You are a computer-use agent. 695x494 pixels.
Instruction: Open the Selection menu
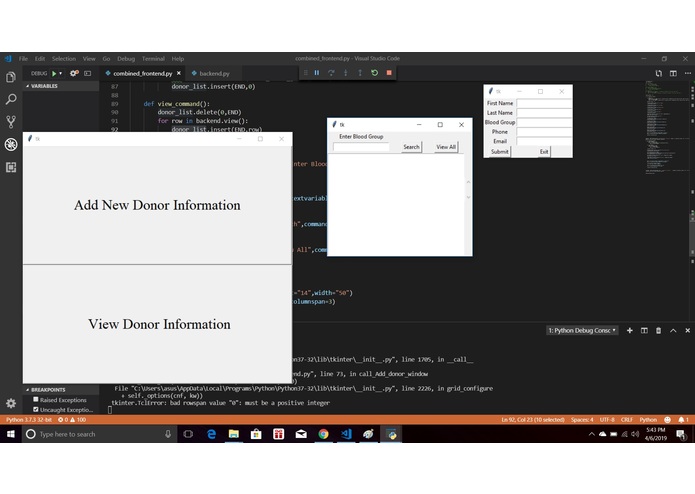click(64, 58)
